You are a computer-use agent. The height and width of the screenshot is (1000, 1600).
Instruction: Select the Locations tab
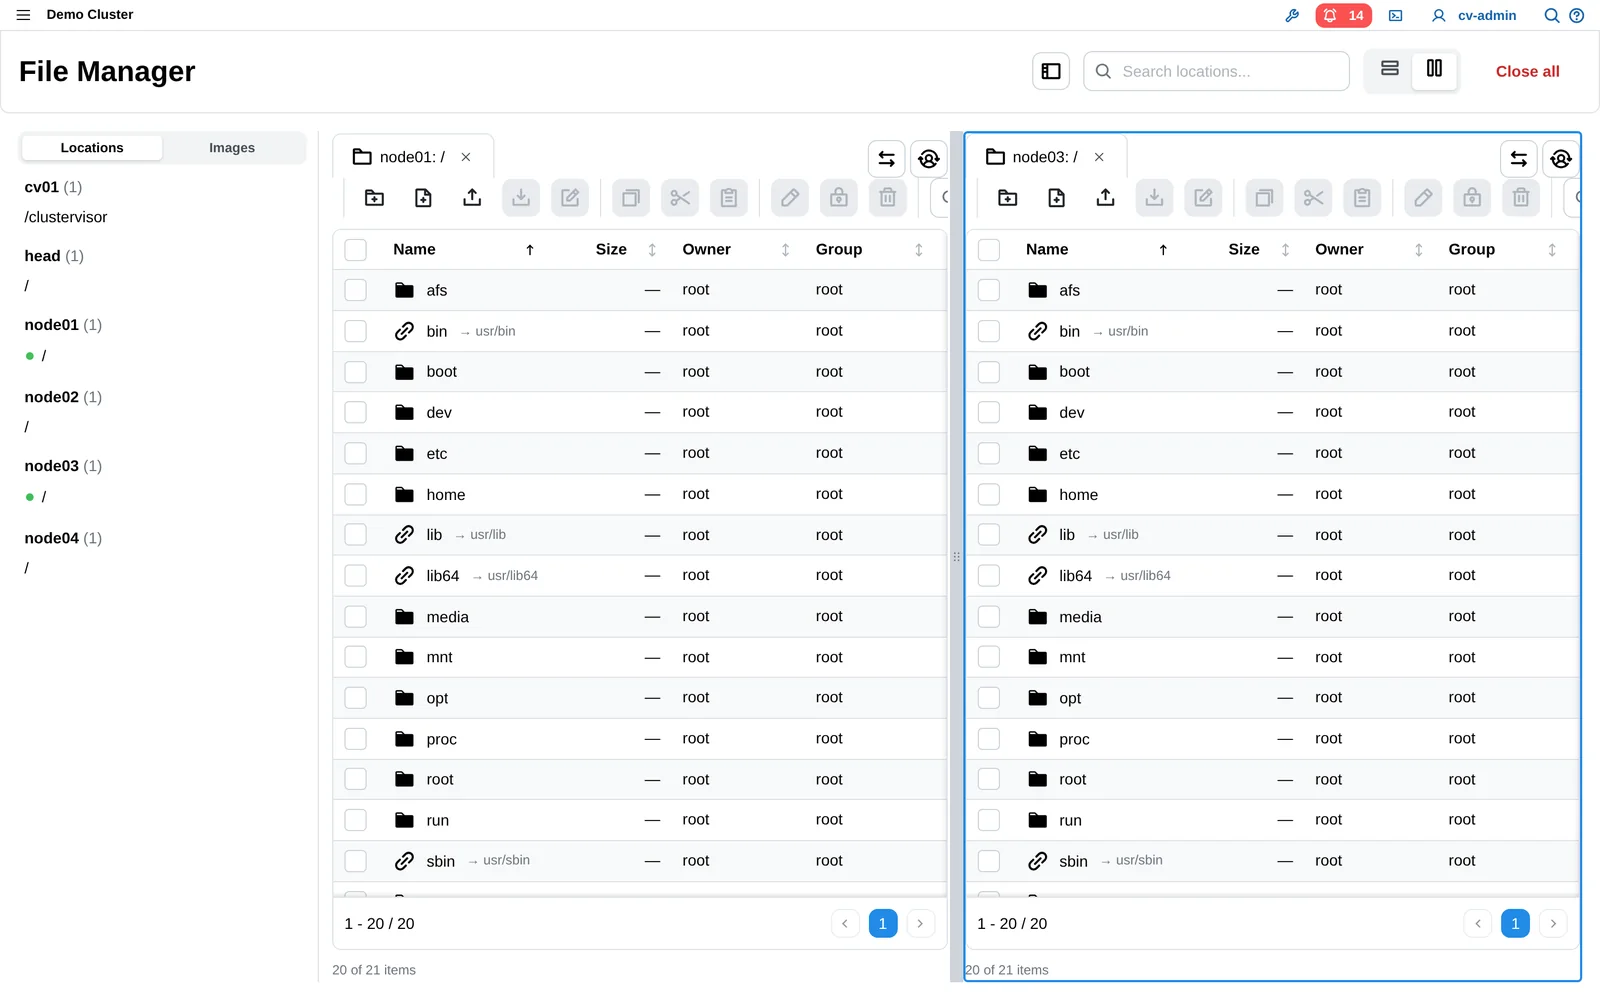92,148
